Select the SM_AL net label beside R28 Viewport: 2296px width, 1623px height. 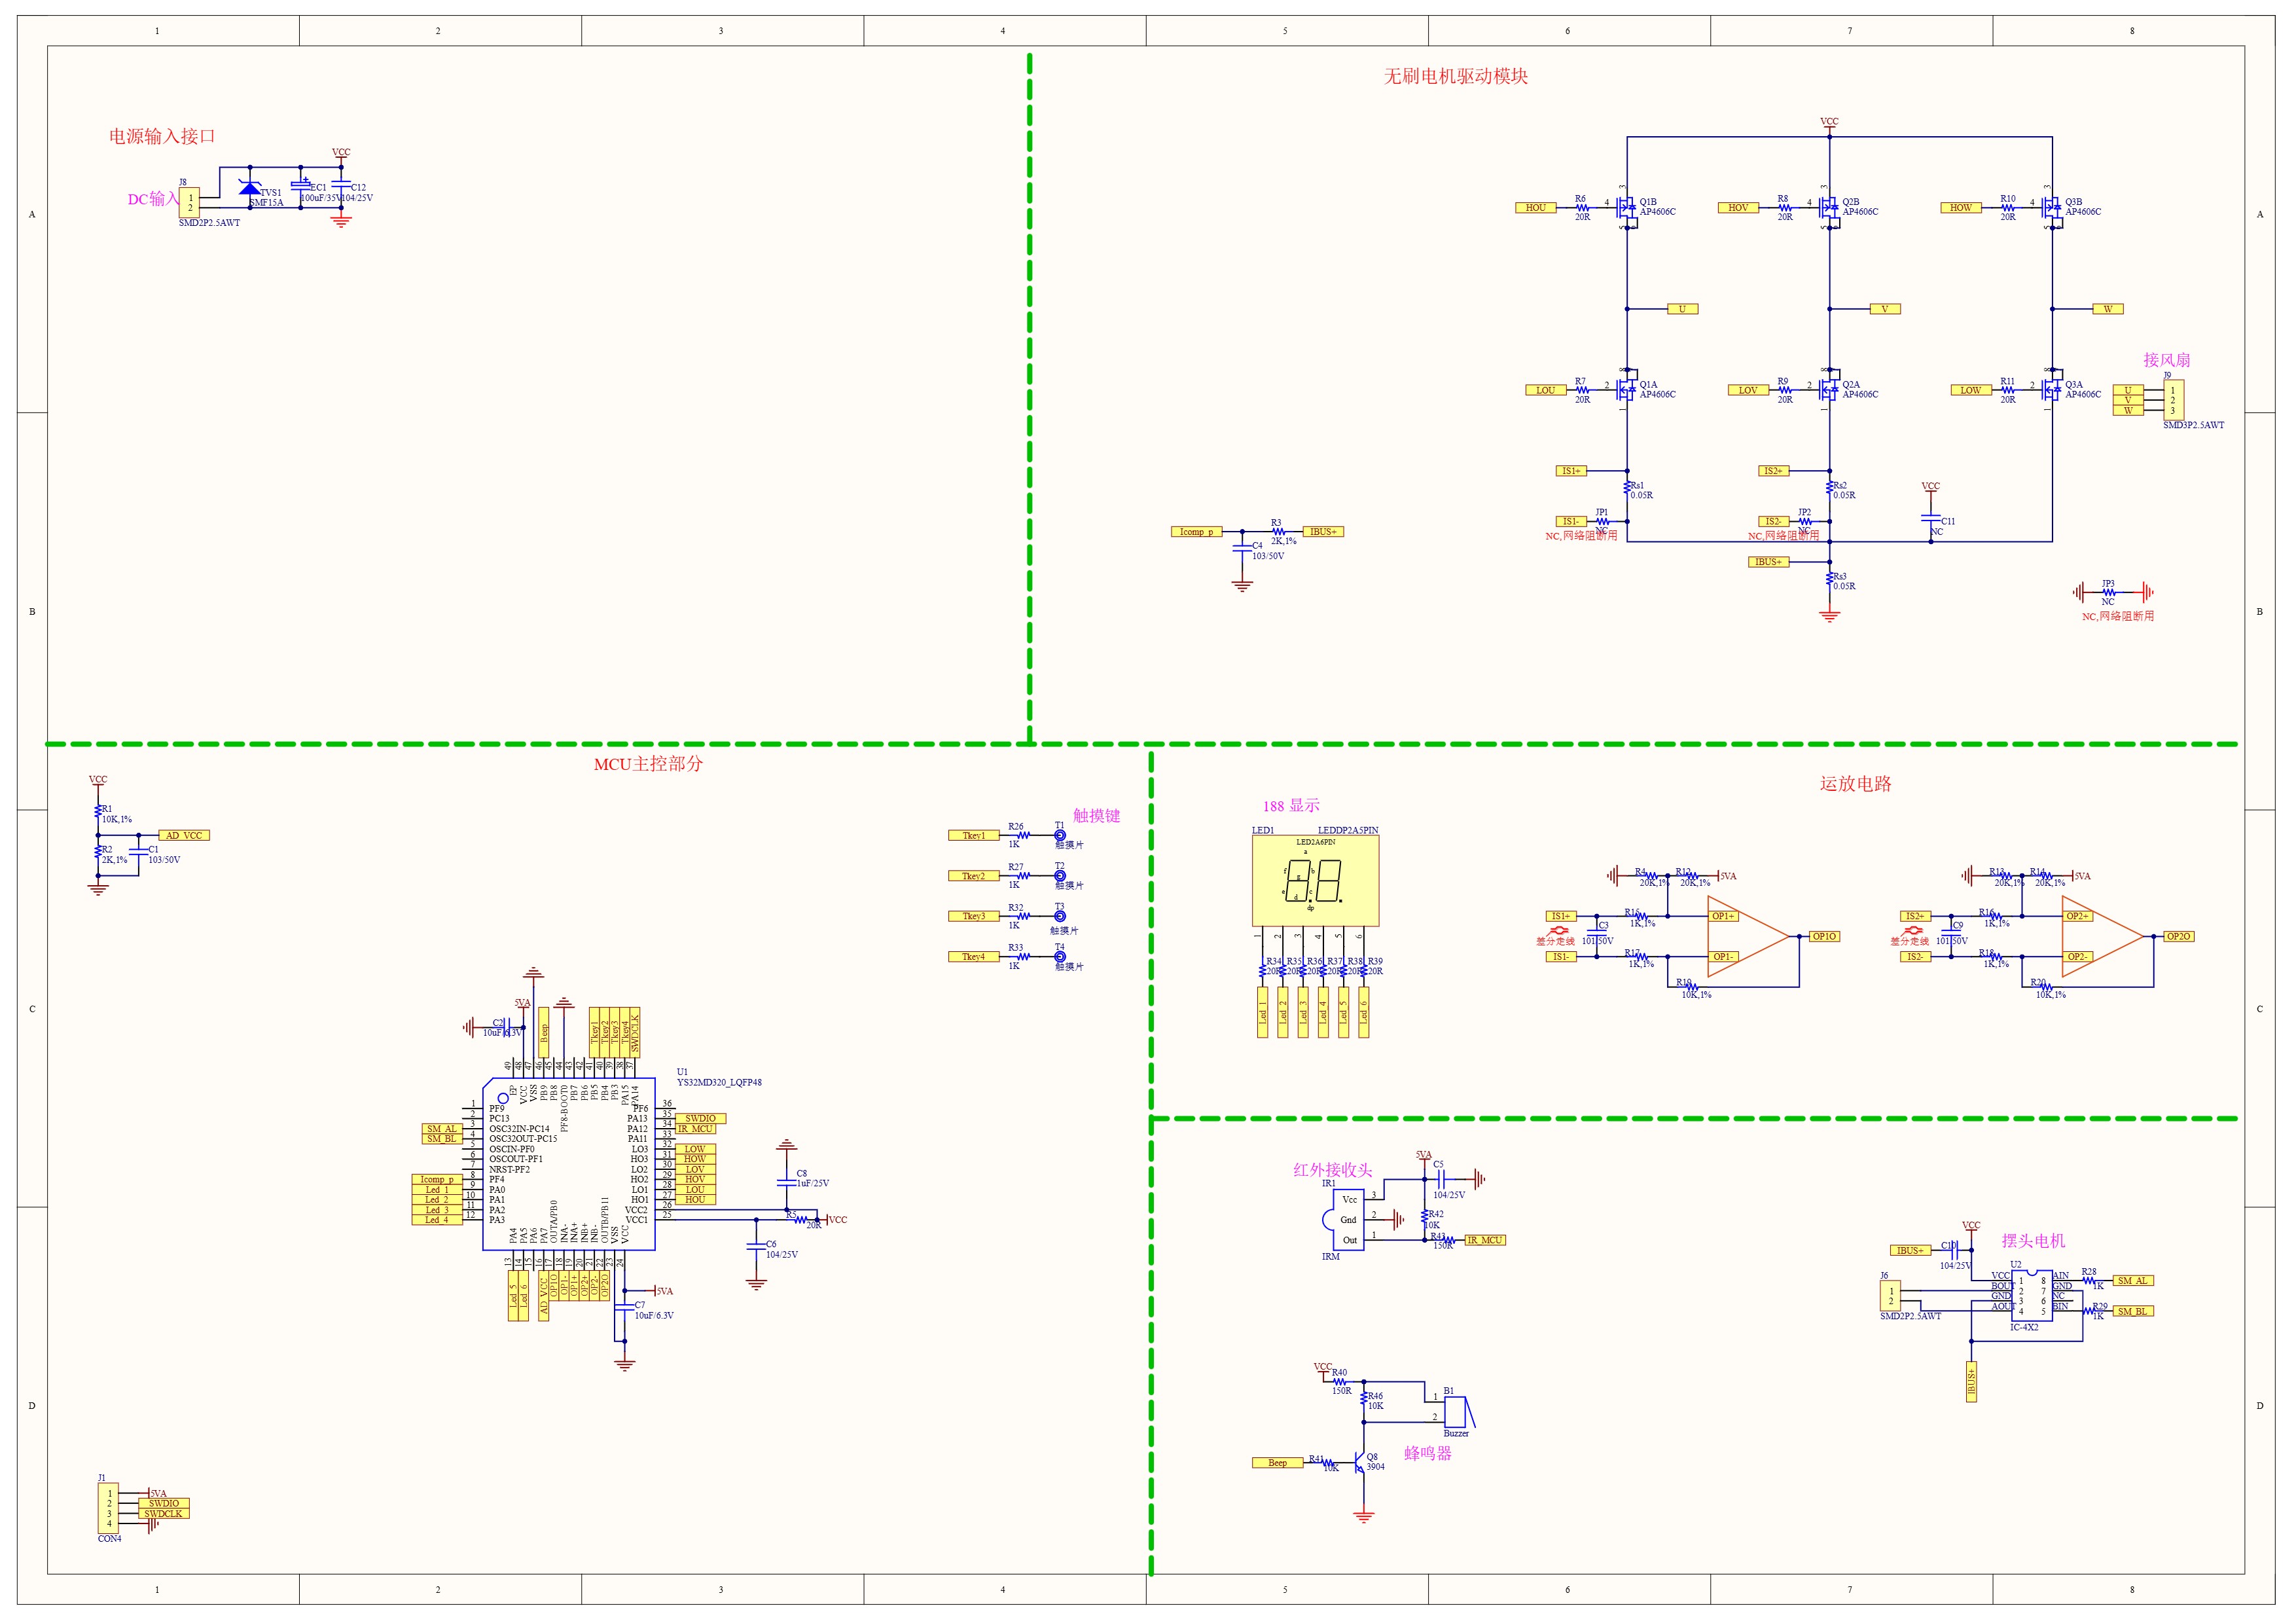pyautogui.click(x=2133, y=1281)
